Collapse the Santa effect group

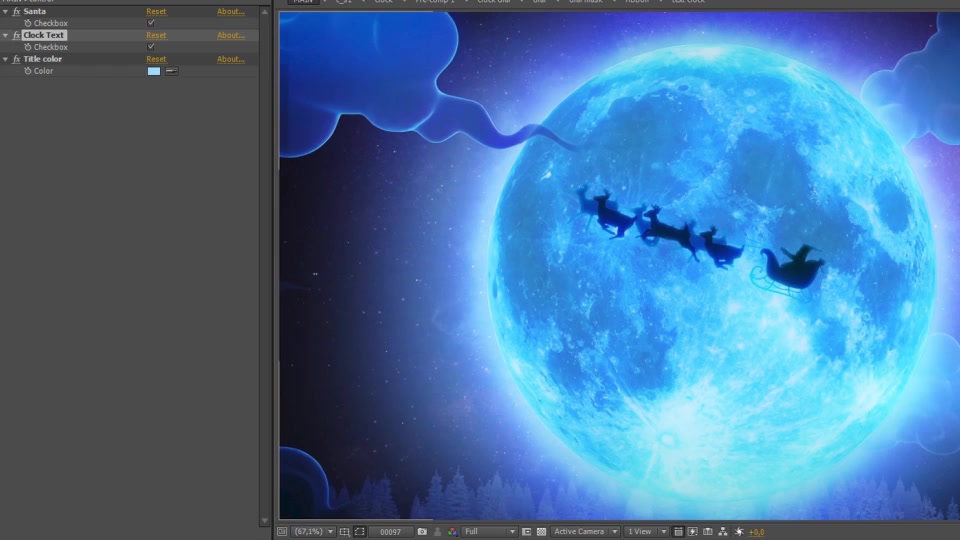point(6,12)
